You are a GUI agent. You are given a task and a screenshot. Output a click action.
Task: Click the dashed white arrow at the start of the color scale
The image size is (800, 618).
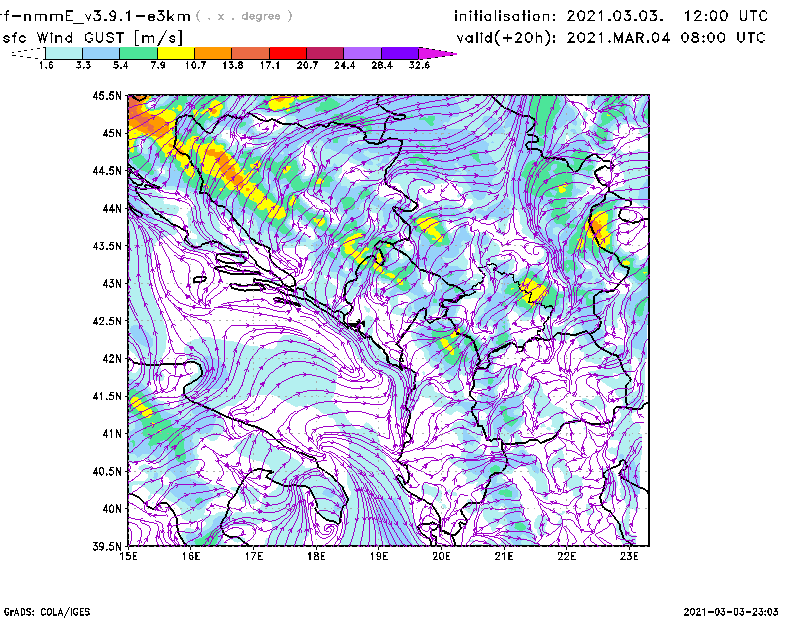(28, 53)
